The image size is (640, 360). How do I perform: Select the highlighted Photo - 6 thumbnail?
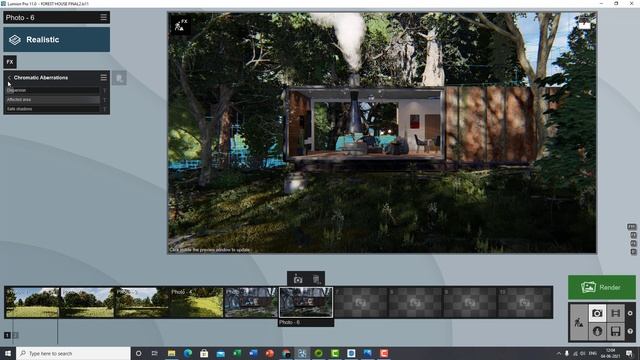[x=306, y=302]
